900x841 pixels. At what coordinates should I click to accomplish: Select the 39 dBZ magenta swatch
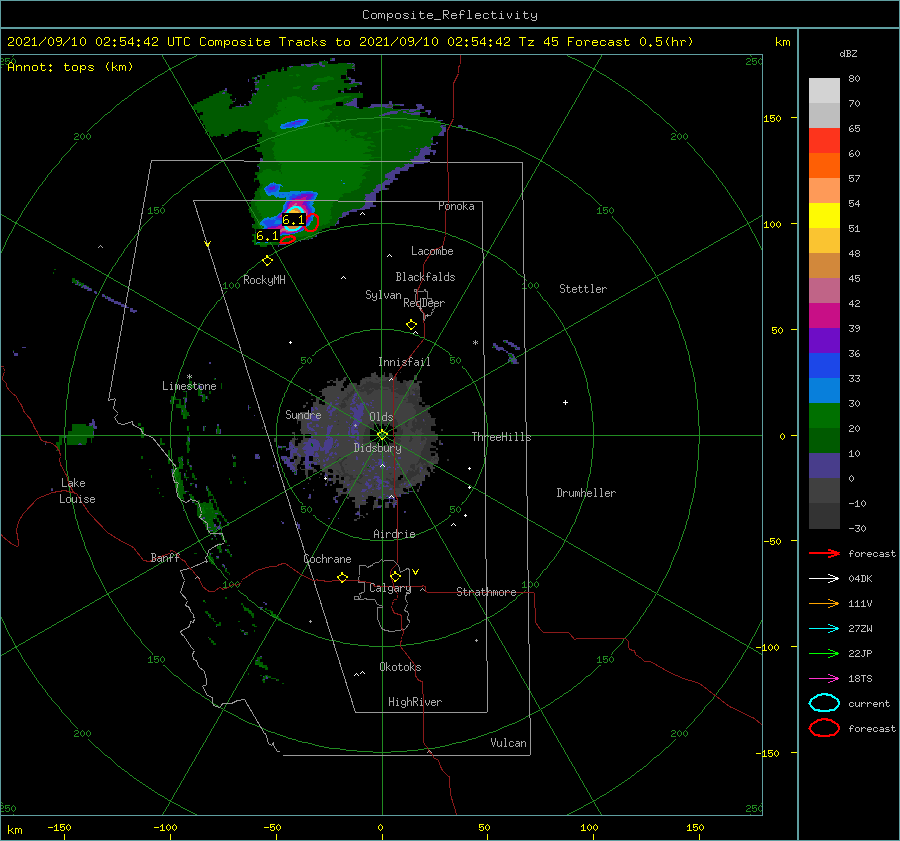pos(824,315)
